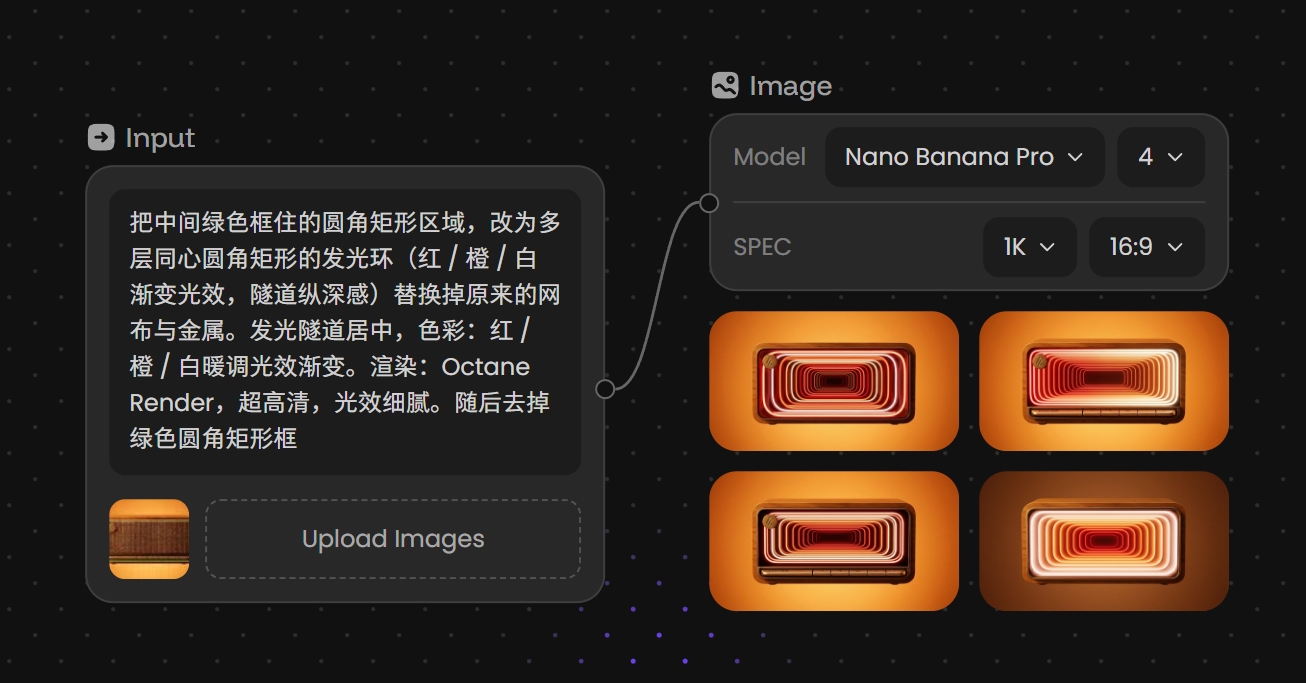Select the uploaded speaker thumbnail image
This screenshot has width=1306, height=683.
point(149,539)
